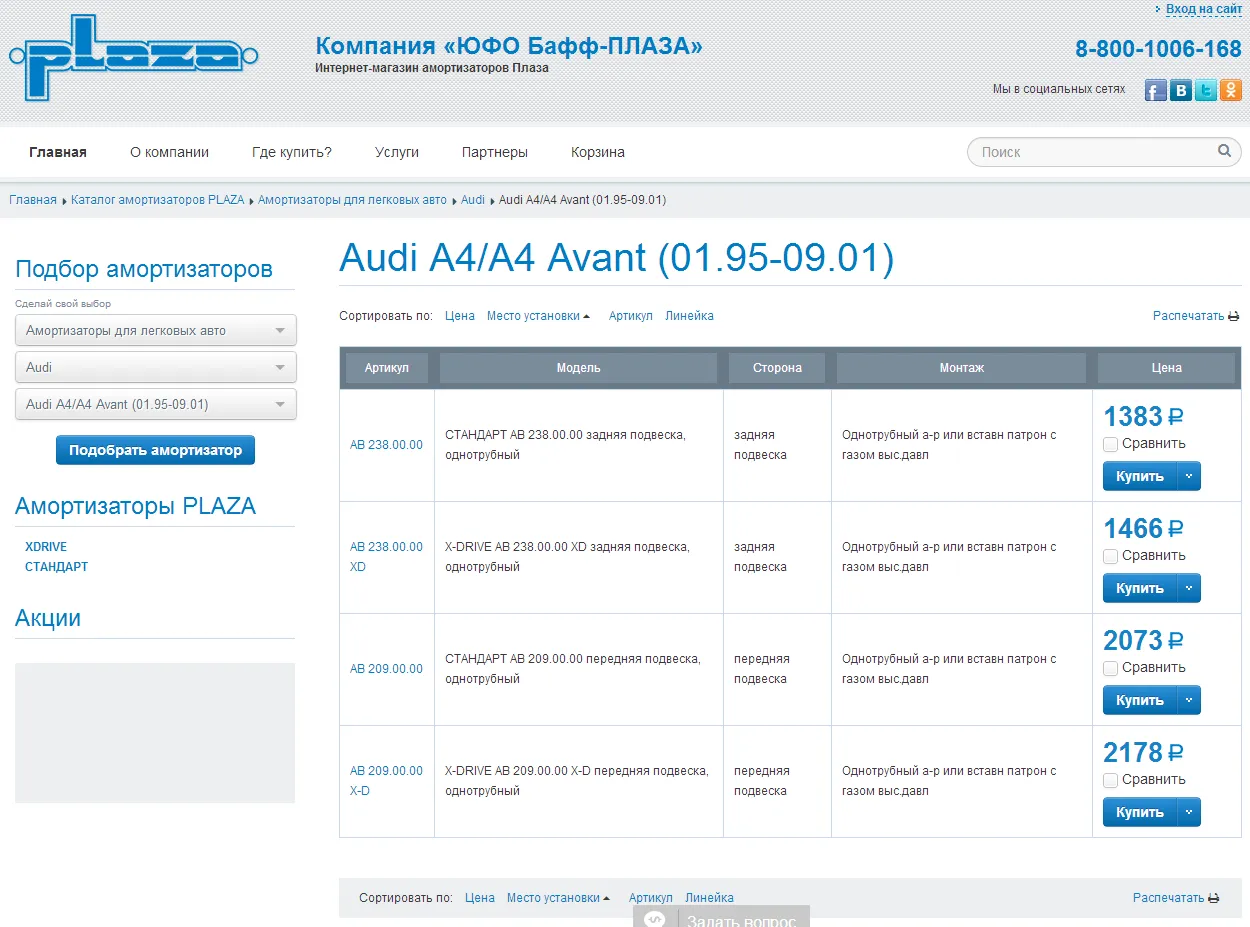This screenshot has width=1250, height=927.
Task: Open article link AB 238.00.00 XD
Action: click(386, 557)
